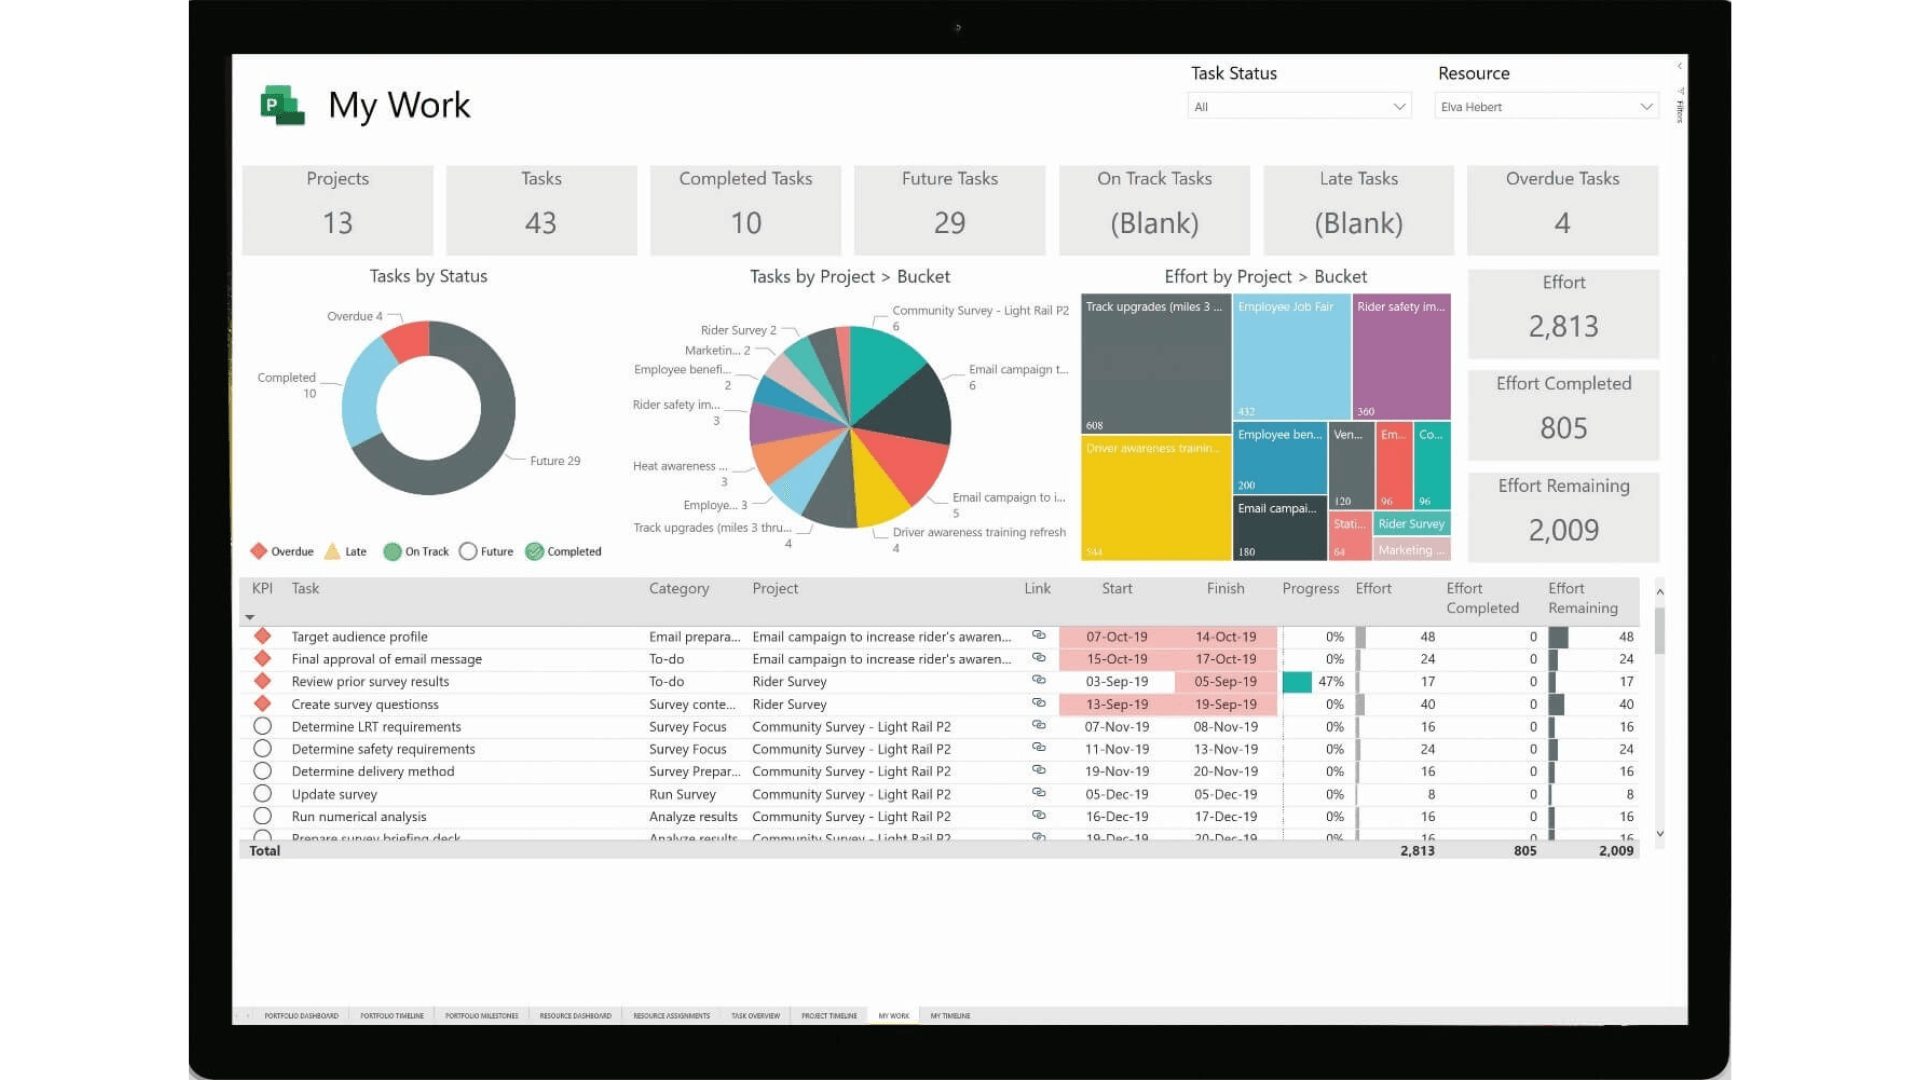The height and width of the screenshot is (1080, 1920).
Task: Click the overdue KPI icon for Final approval email
Action: (x=262, y=658)
